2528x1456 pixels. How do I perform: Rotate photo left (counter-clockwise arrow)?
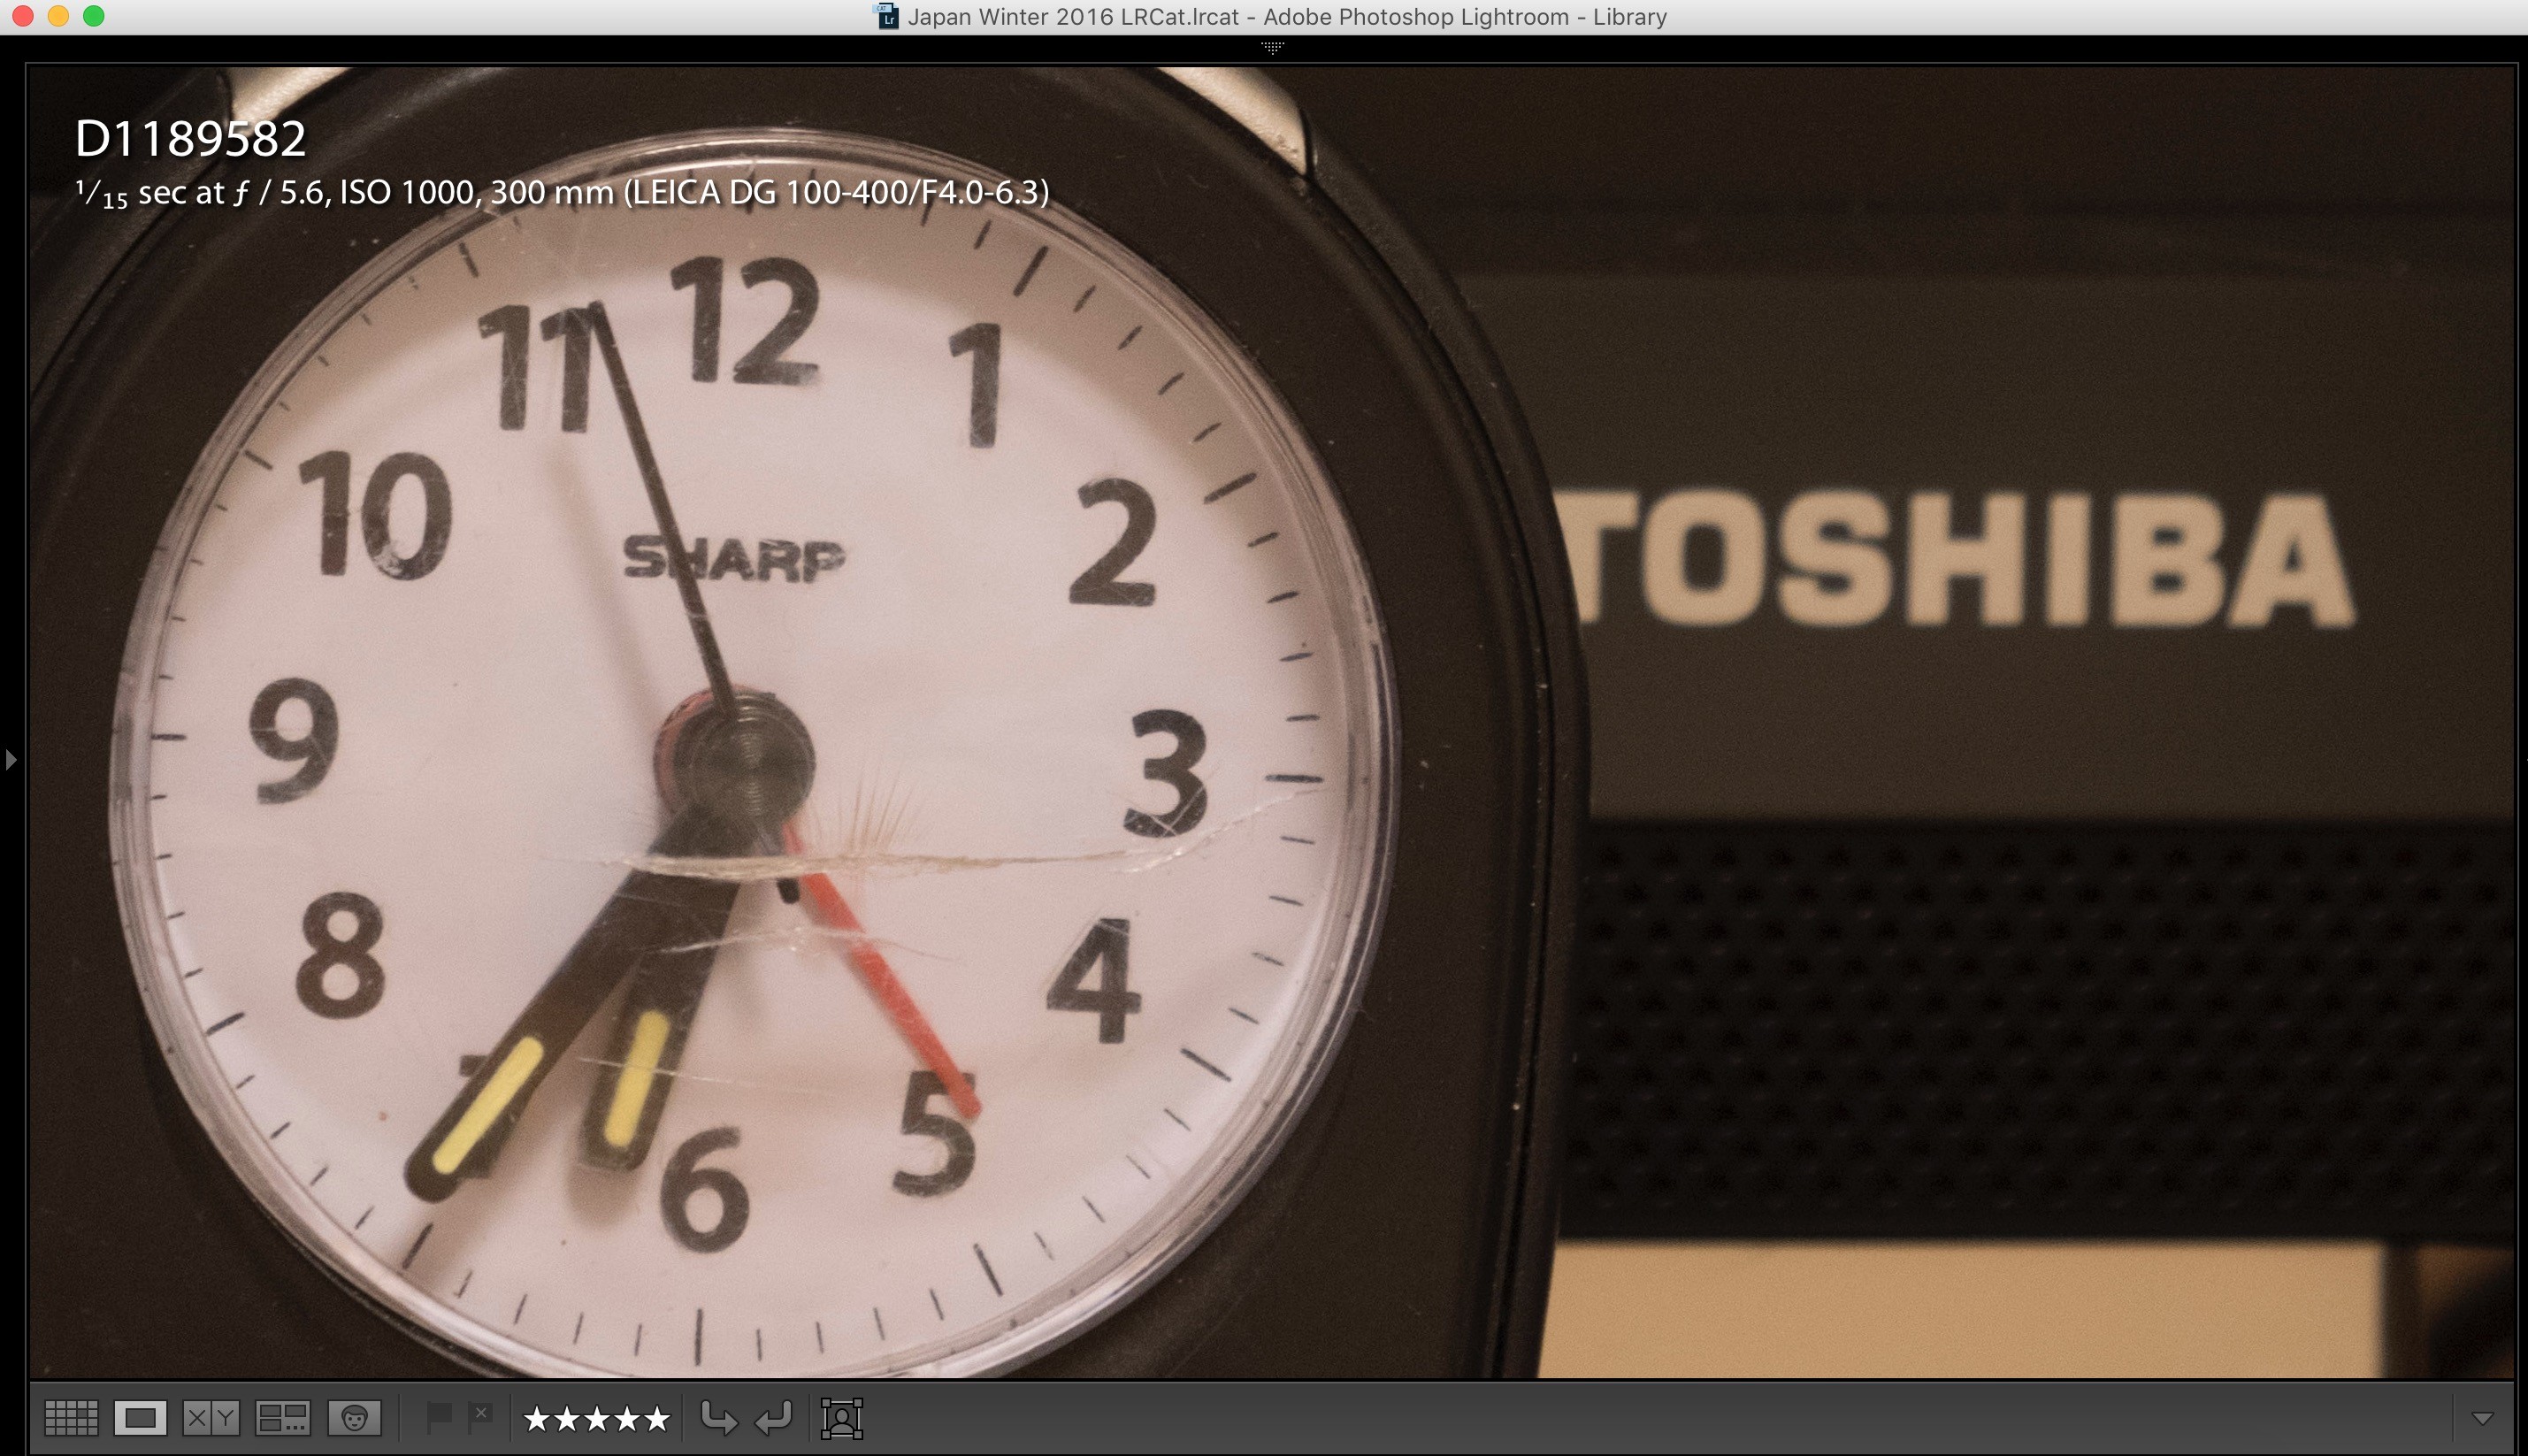pyautogui.click(x=718, y=1417)
